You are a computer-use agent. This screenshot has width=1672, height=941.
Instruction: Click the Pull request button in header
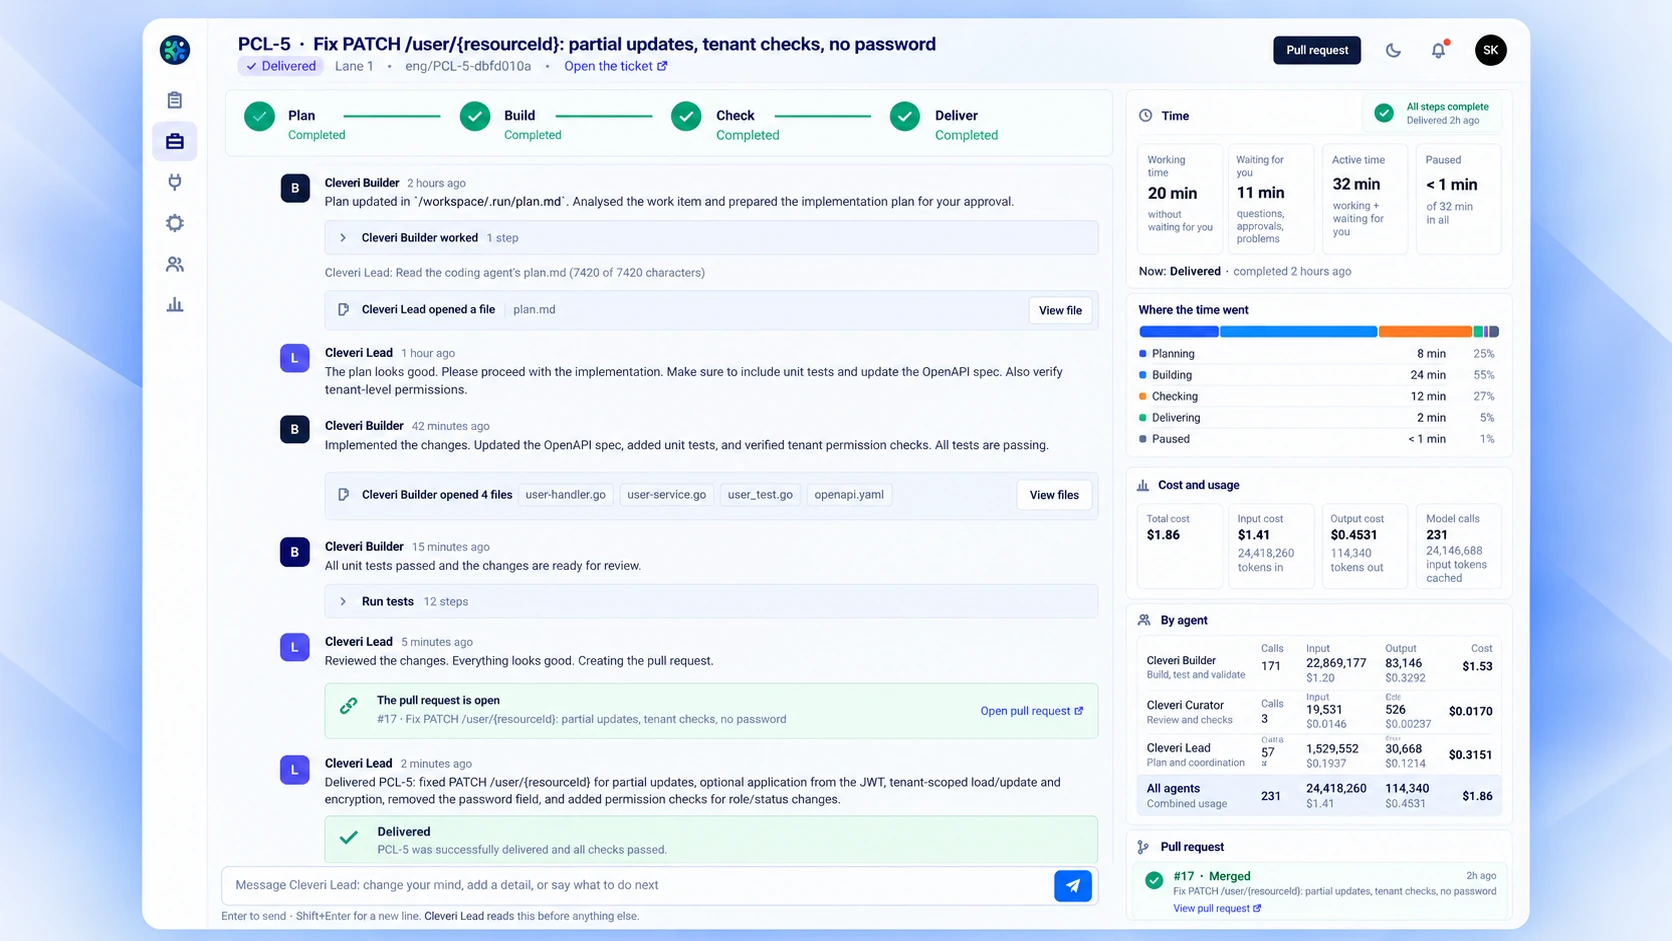1316,50
